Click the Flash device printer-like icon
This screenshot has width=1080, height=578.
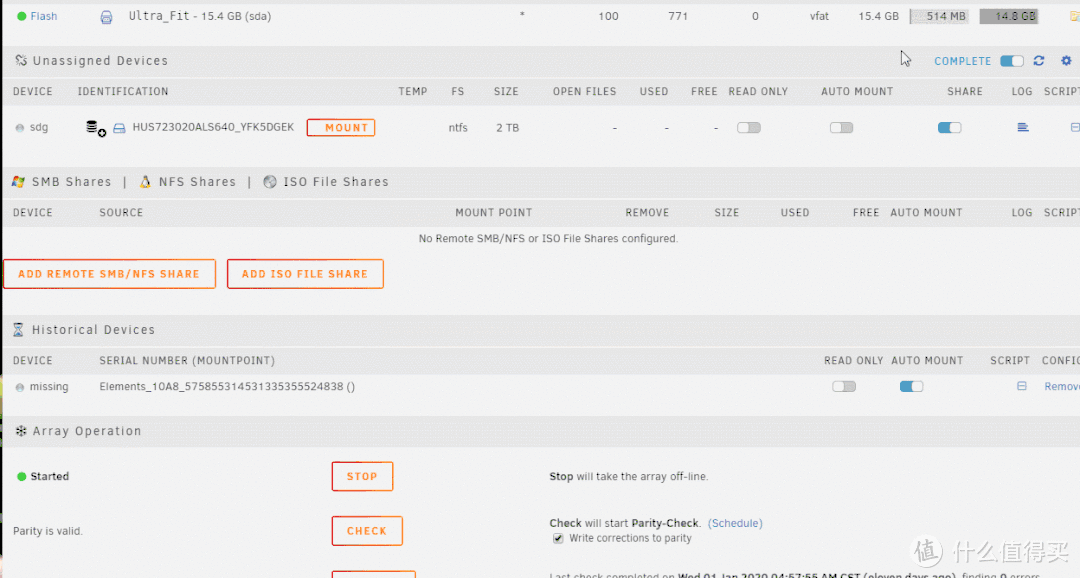[x=106, y=17]
